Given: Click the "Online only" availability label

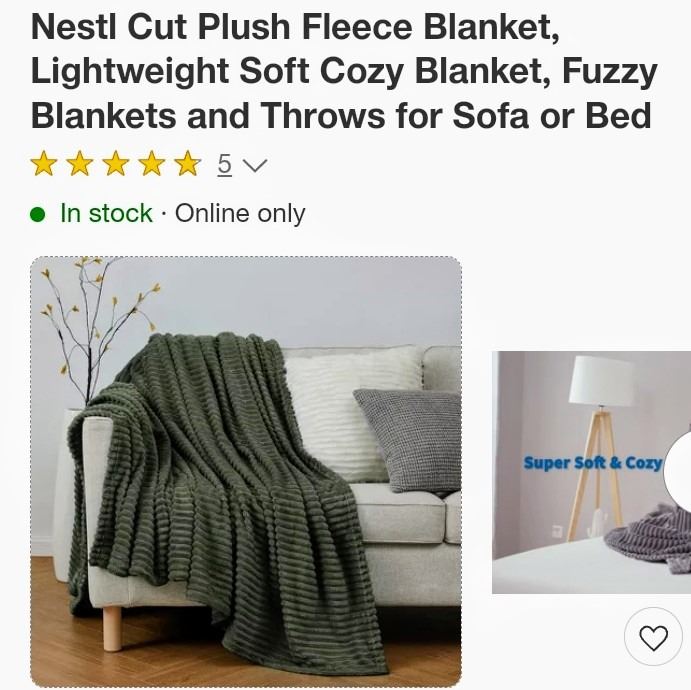Looking at the screenshot, I should coord(240,214).
